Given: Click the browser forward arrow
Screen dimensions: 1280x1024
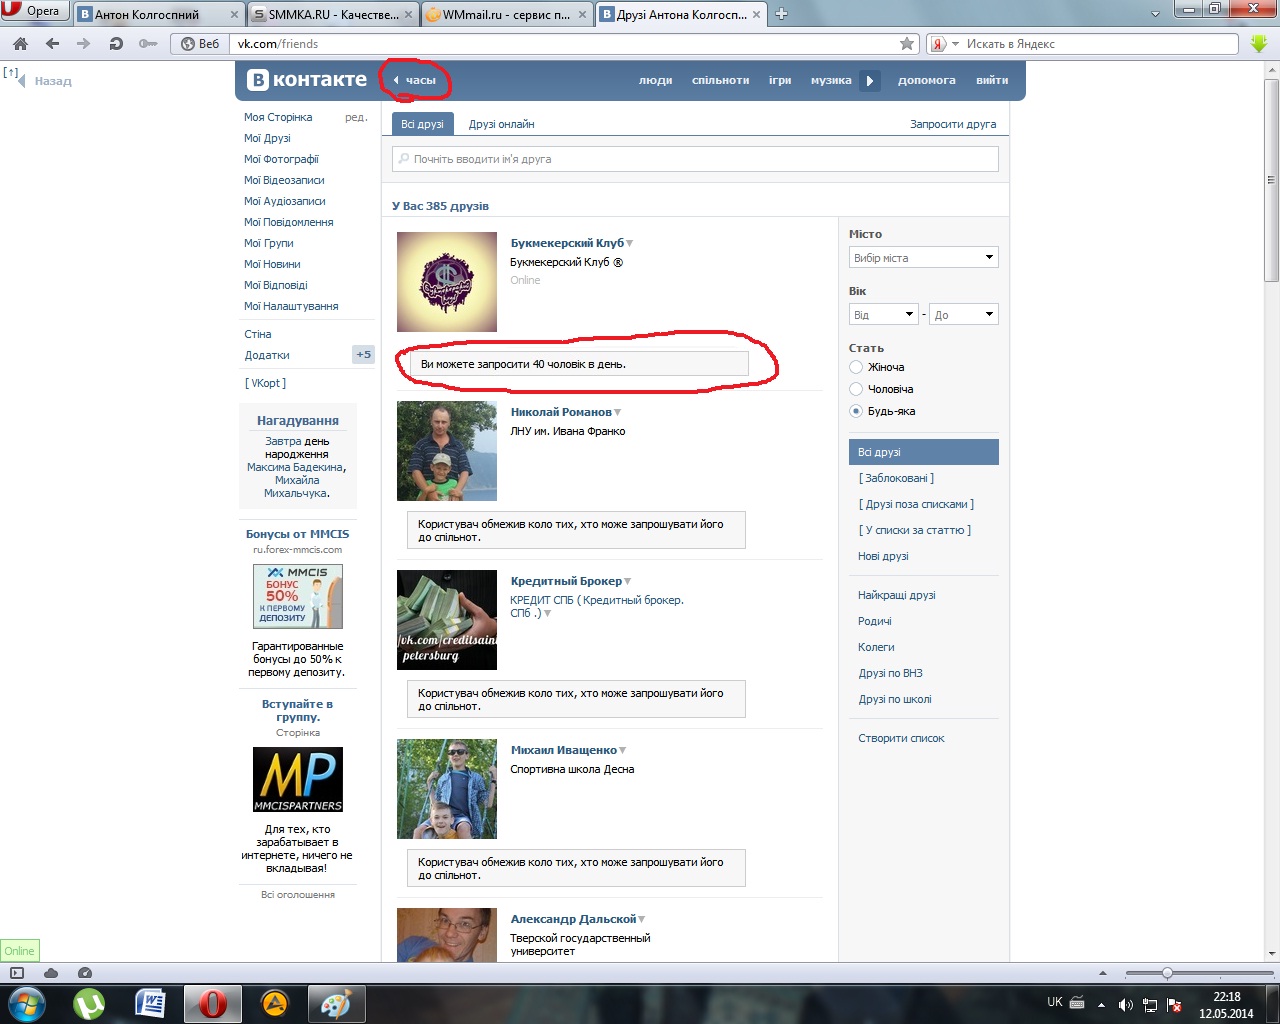Looking at the screenshot, I should point(83,44).
